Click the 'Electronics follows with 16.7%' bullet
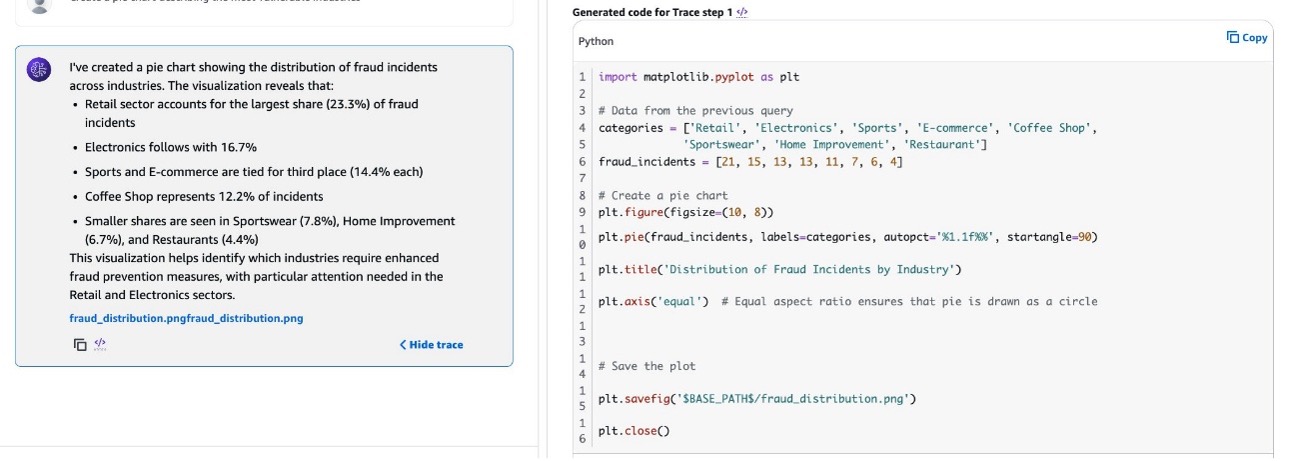 tap(171, 147)
